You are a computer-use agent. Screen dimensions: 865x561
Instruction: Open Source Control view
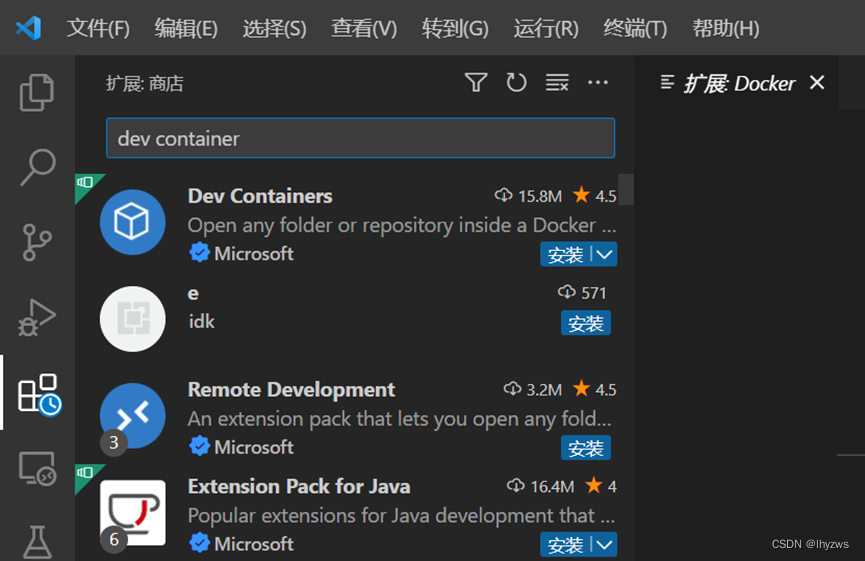pos(37,243)
